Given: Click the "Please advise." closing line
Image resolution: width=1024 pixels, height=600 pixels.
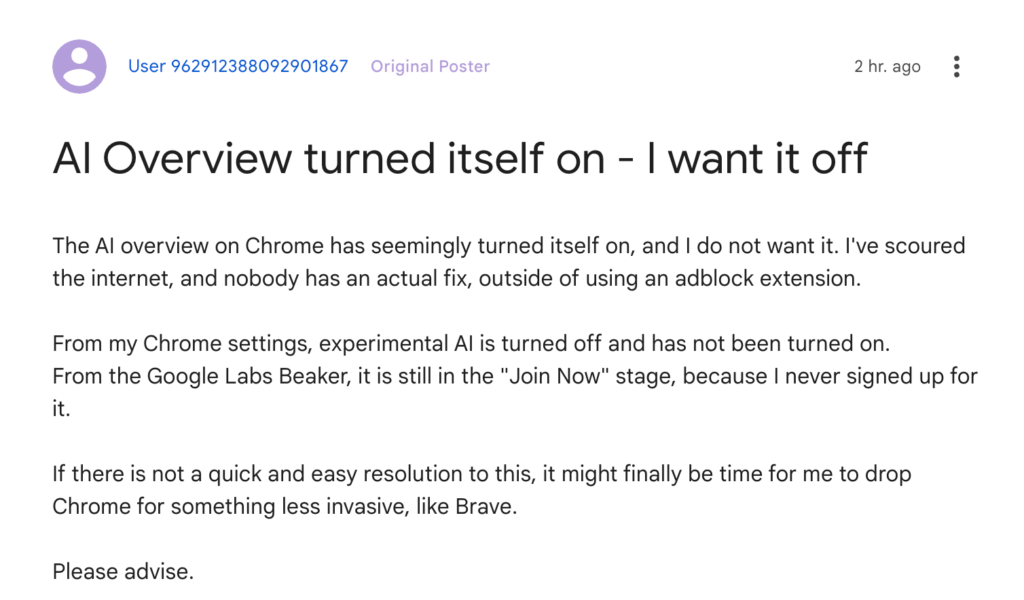Looking at the screenshot, I should (123, 573).
